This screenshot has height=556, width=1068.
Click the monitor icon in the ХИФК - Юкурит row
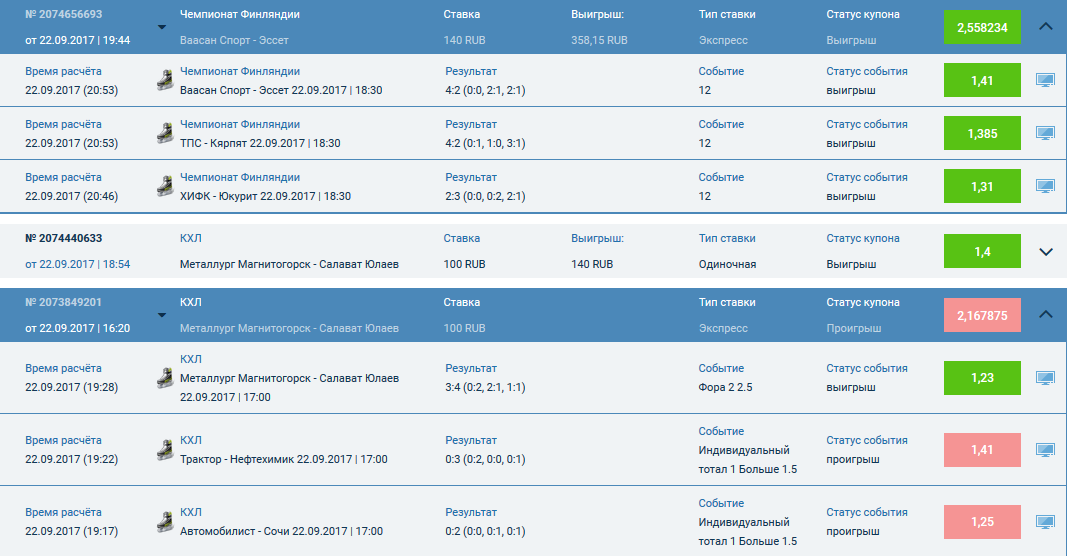(1045, 186)
